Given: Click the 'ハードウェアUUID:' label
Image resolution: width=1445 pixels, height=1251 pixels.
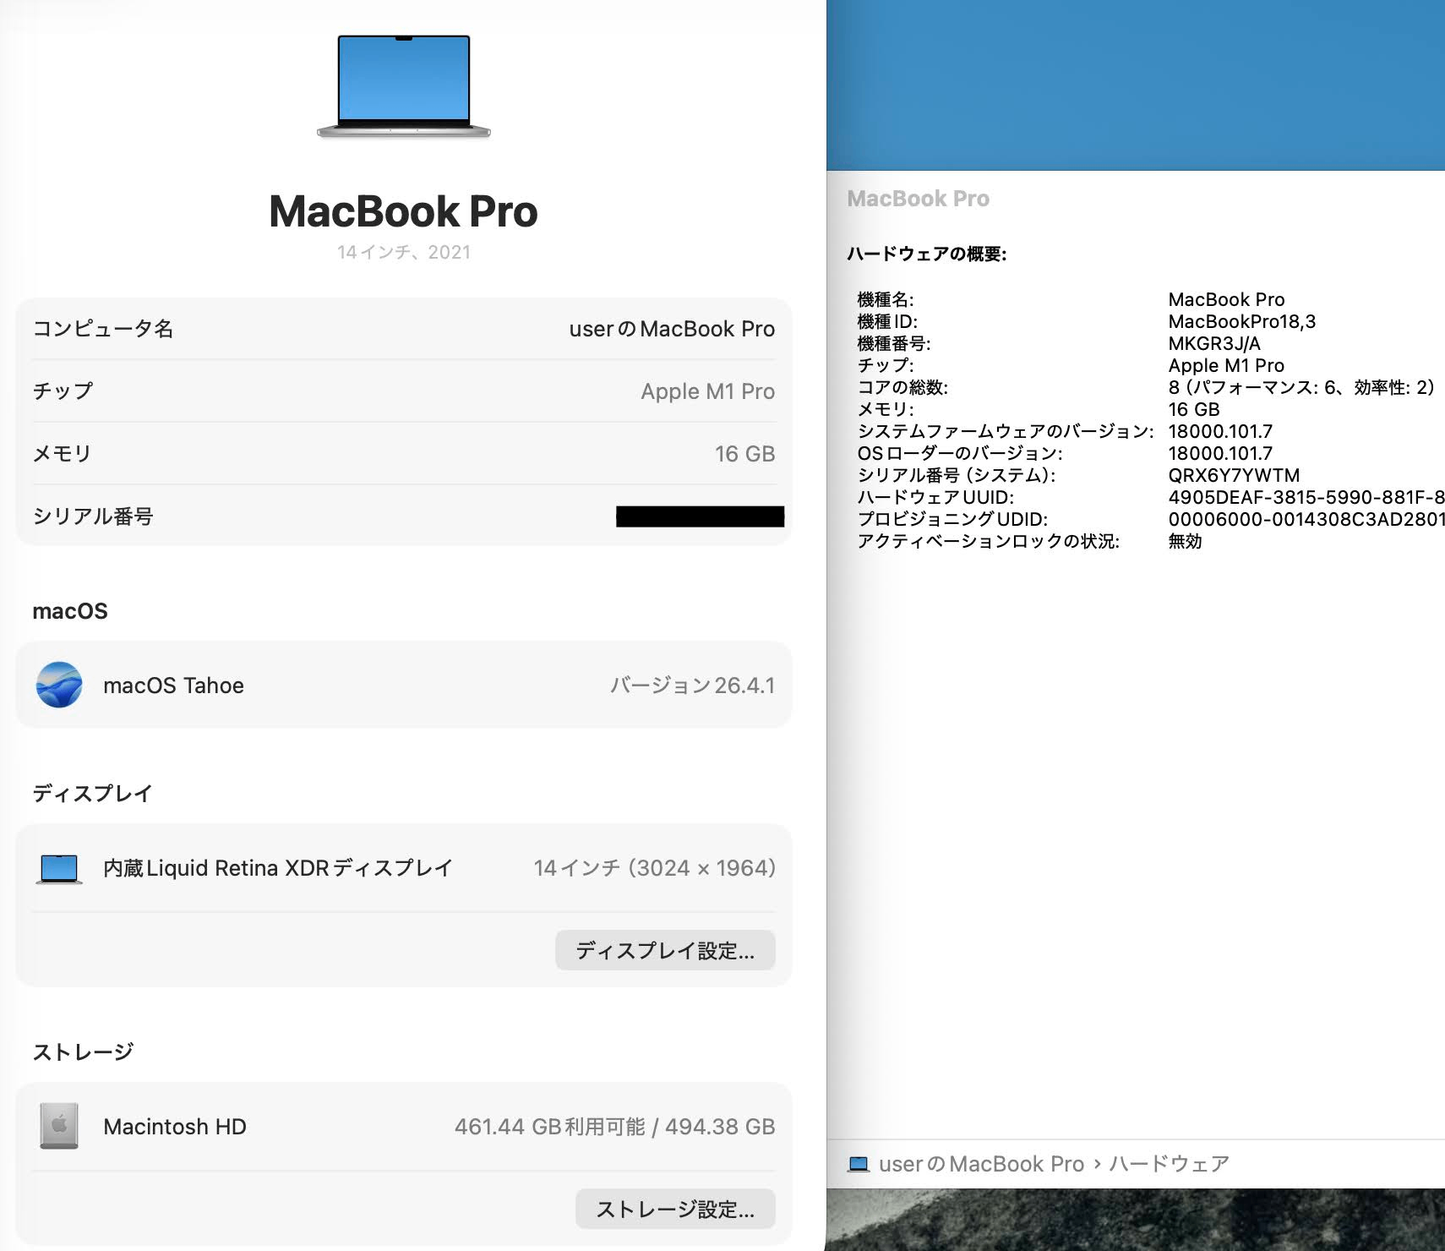Looking at the screenshot, I should coord(935,498).
